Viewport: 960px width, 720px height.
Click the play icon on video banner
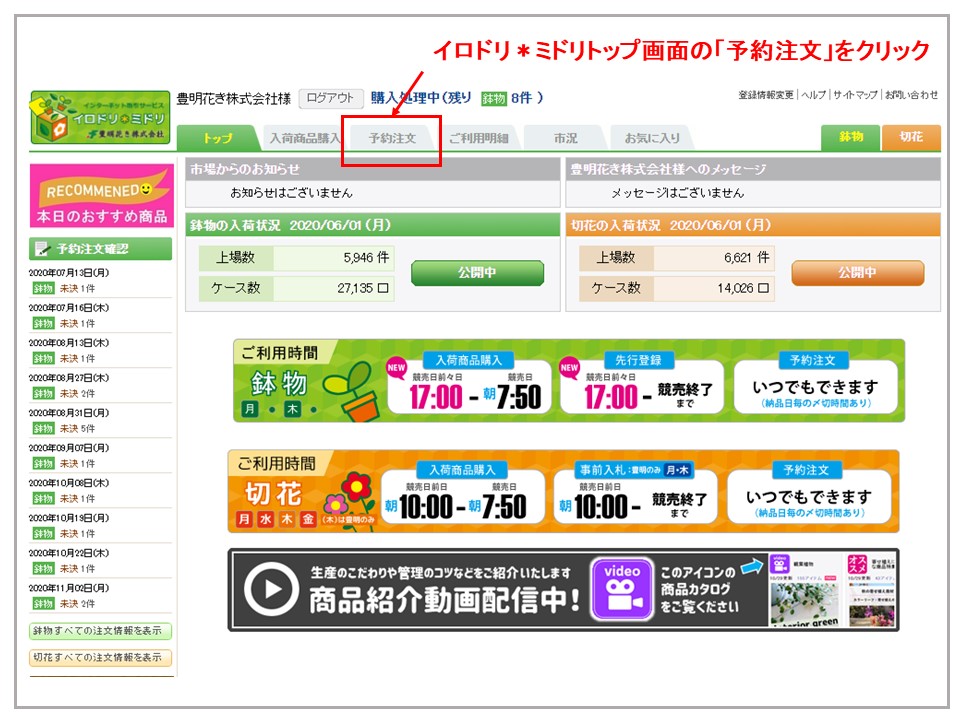(265, 590)
